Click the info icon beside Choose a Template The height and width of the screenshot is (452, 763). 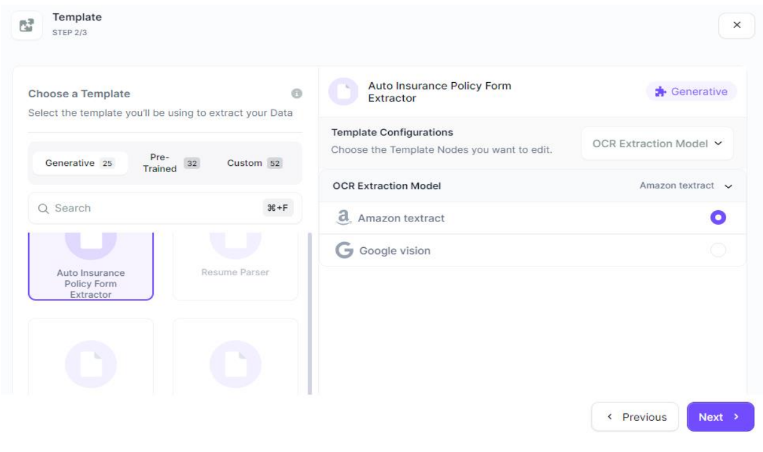[296, 94]
